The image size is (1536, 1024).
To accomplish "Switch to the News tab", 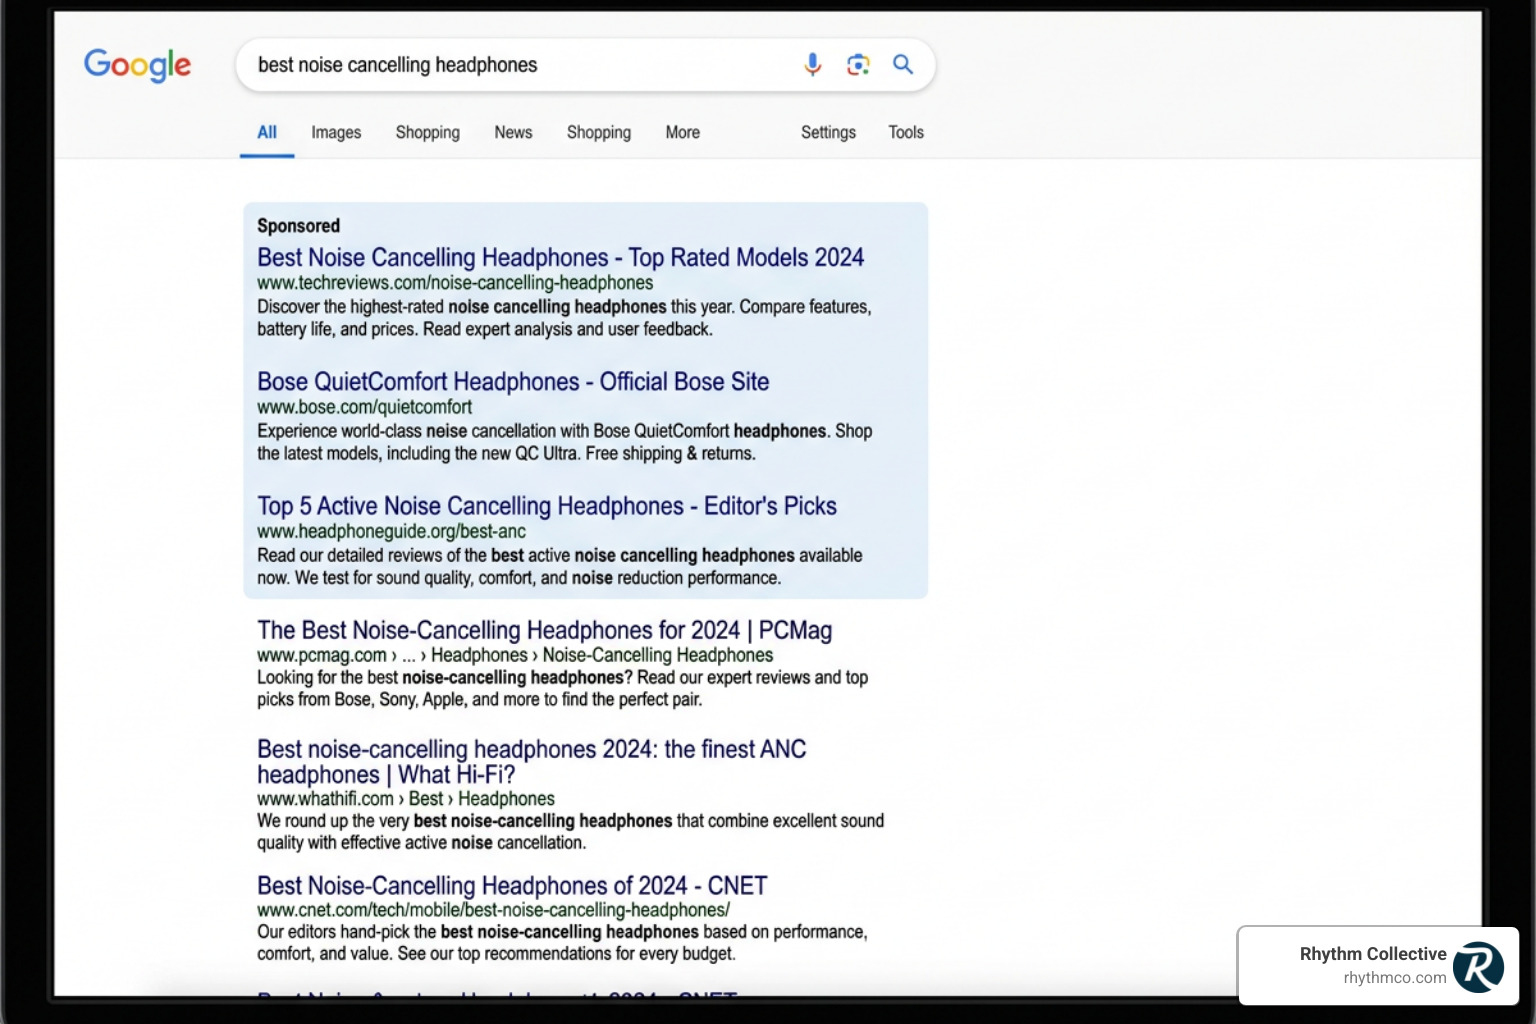I will point(513,132).
